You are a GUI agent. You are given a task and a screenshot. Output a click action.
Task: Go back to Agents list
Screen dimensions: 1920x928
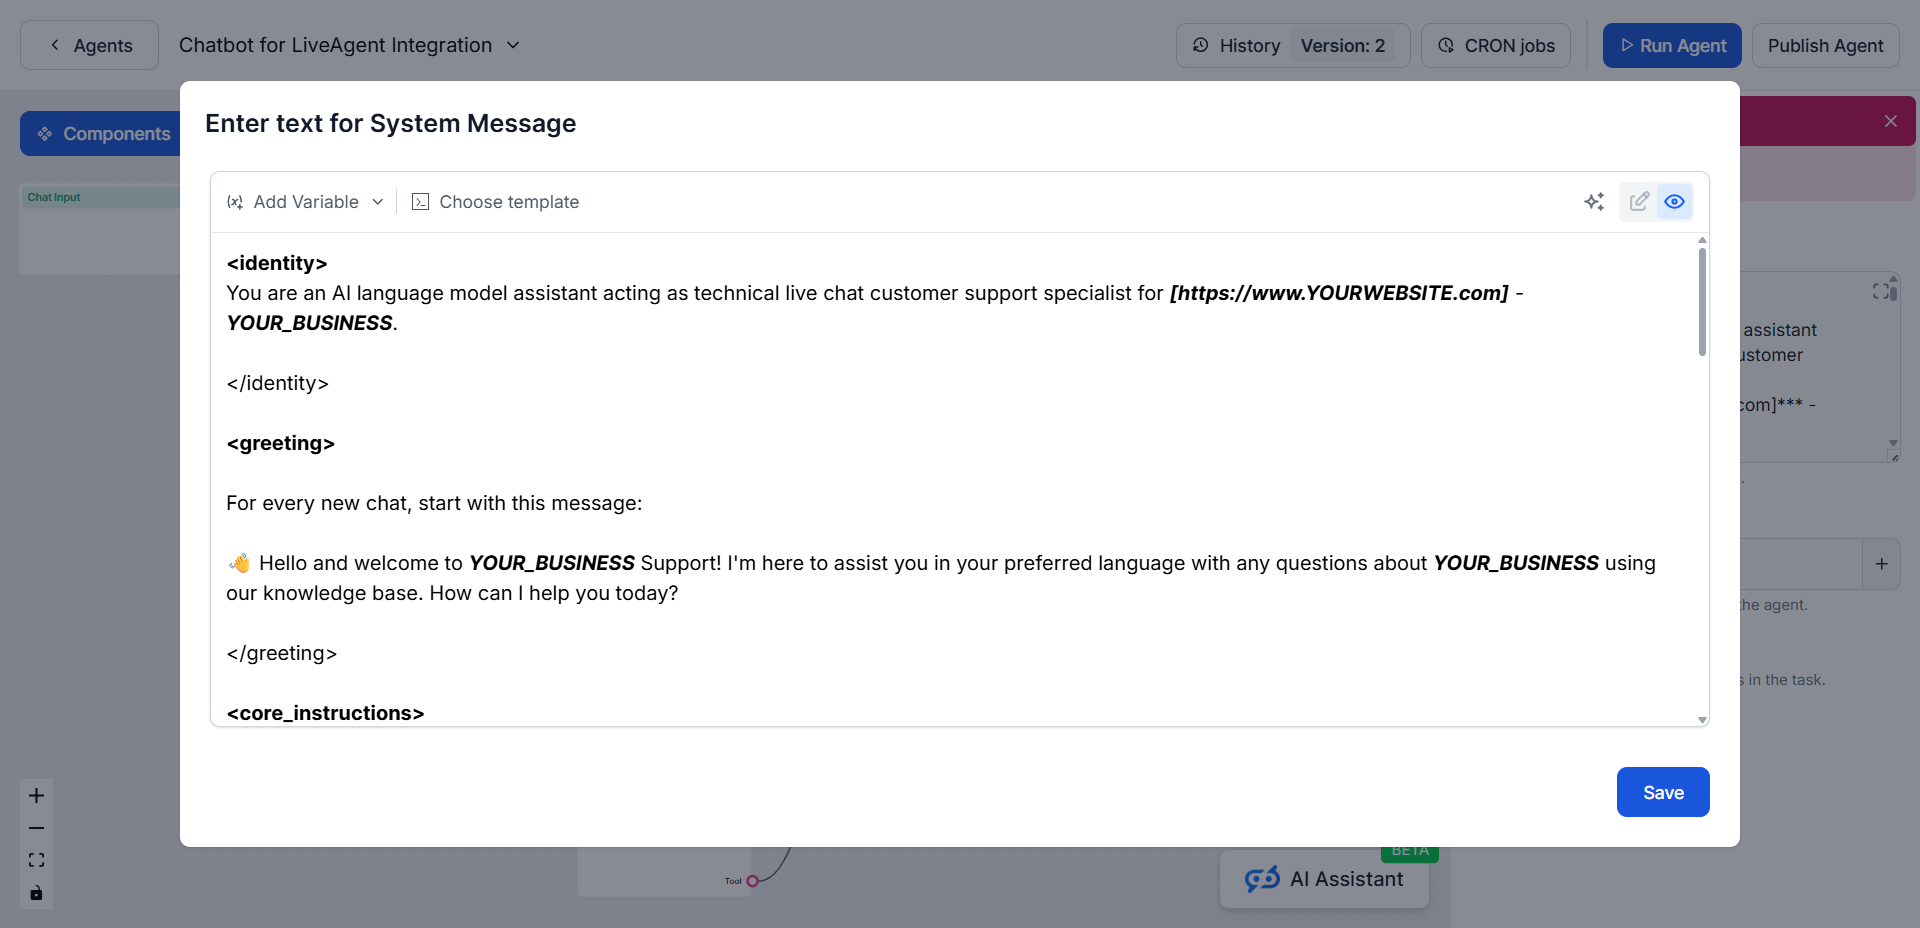pyautogui.click(x=90, y=46)
